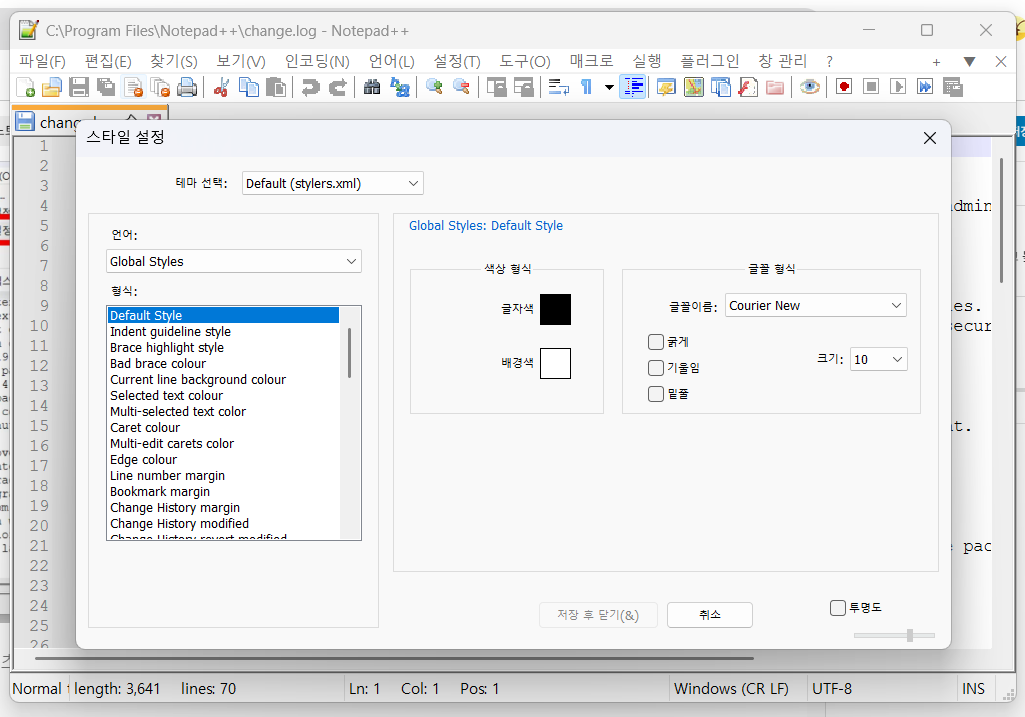Viewport: 1025px width, 717px height.
Task: Click the Undo toolbar icon
Action: [311, 87]
